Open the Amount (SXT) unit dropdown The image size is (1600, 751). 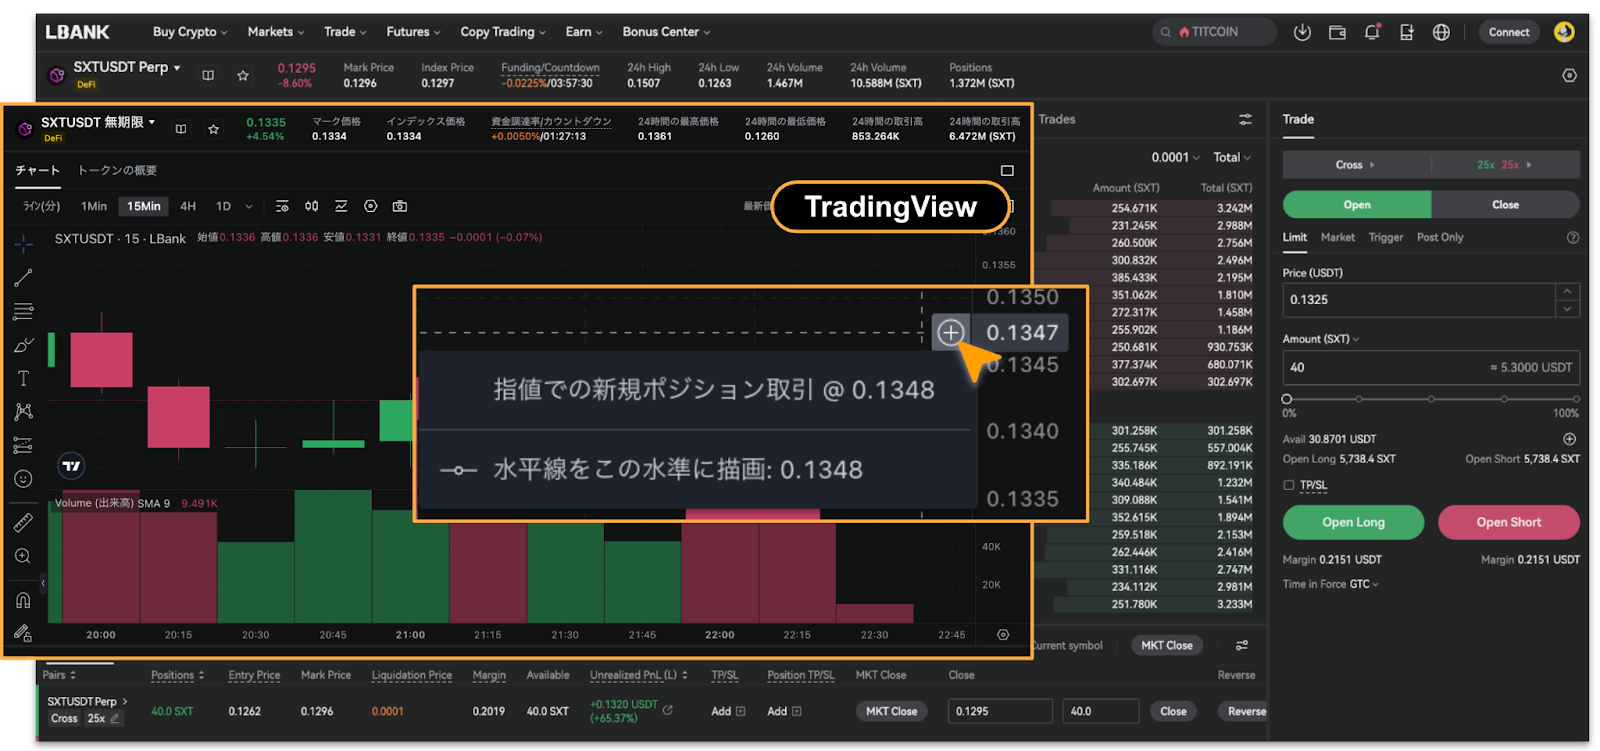[x=1321, y=339]
